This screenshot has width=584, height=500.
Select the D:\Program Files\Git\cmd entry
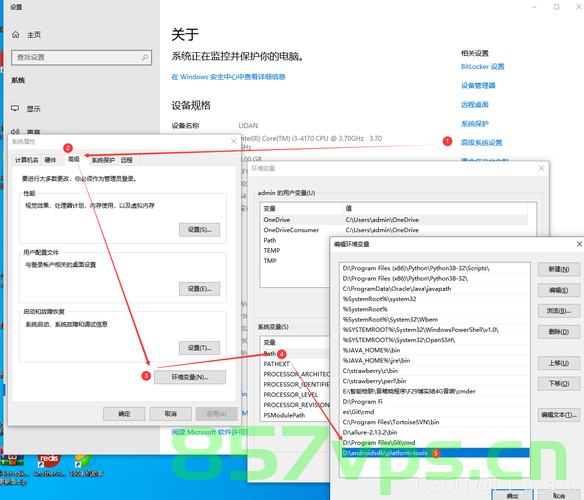(x=435, y=443)
